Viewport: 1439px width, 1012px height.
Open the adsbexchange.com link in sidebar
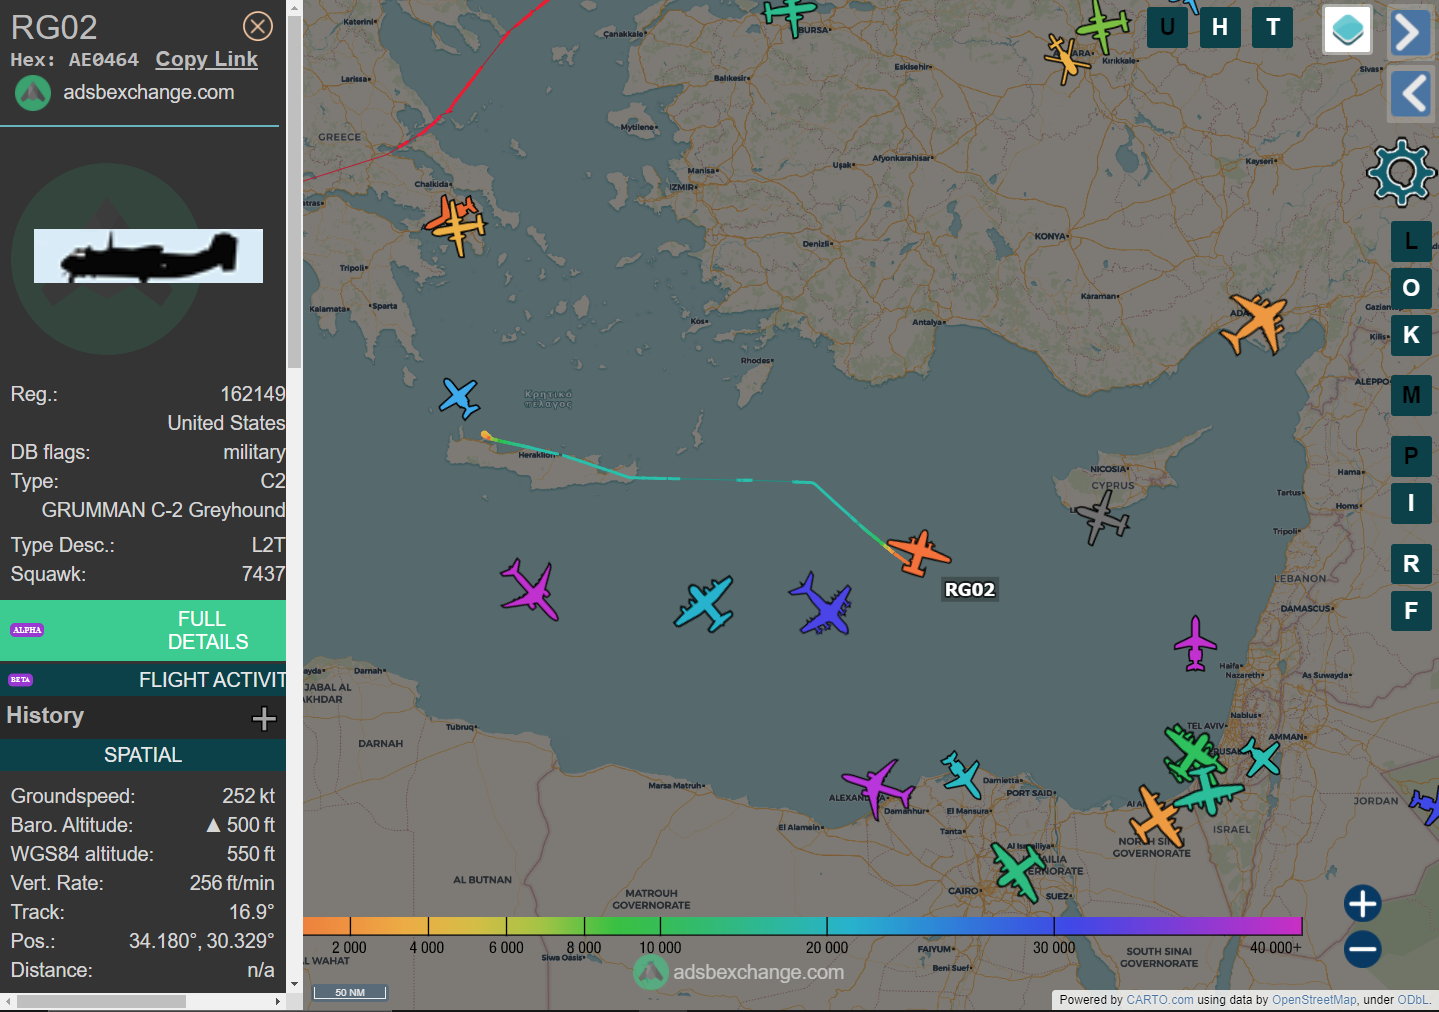pyautogui.click(x=149, y=92)
